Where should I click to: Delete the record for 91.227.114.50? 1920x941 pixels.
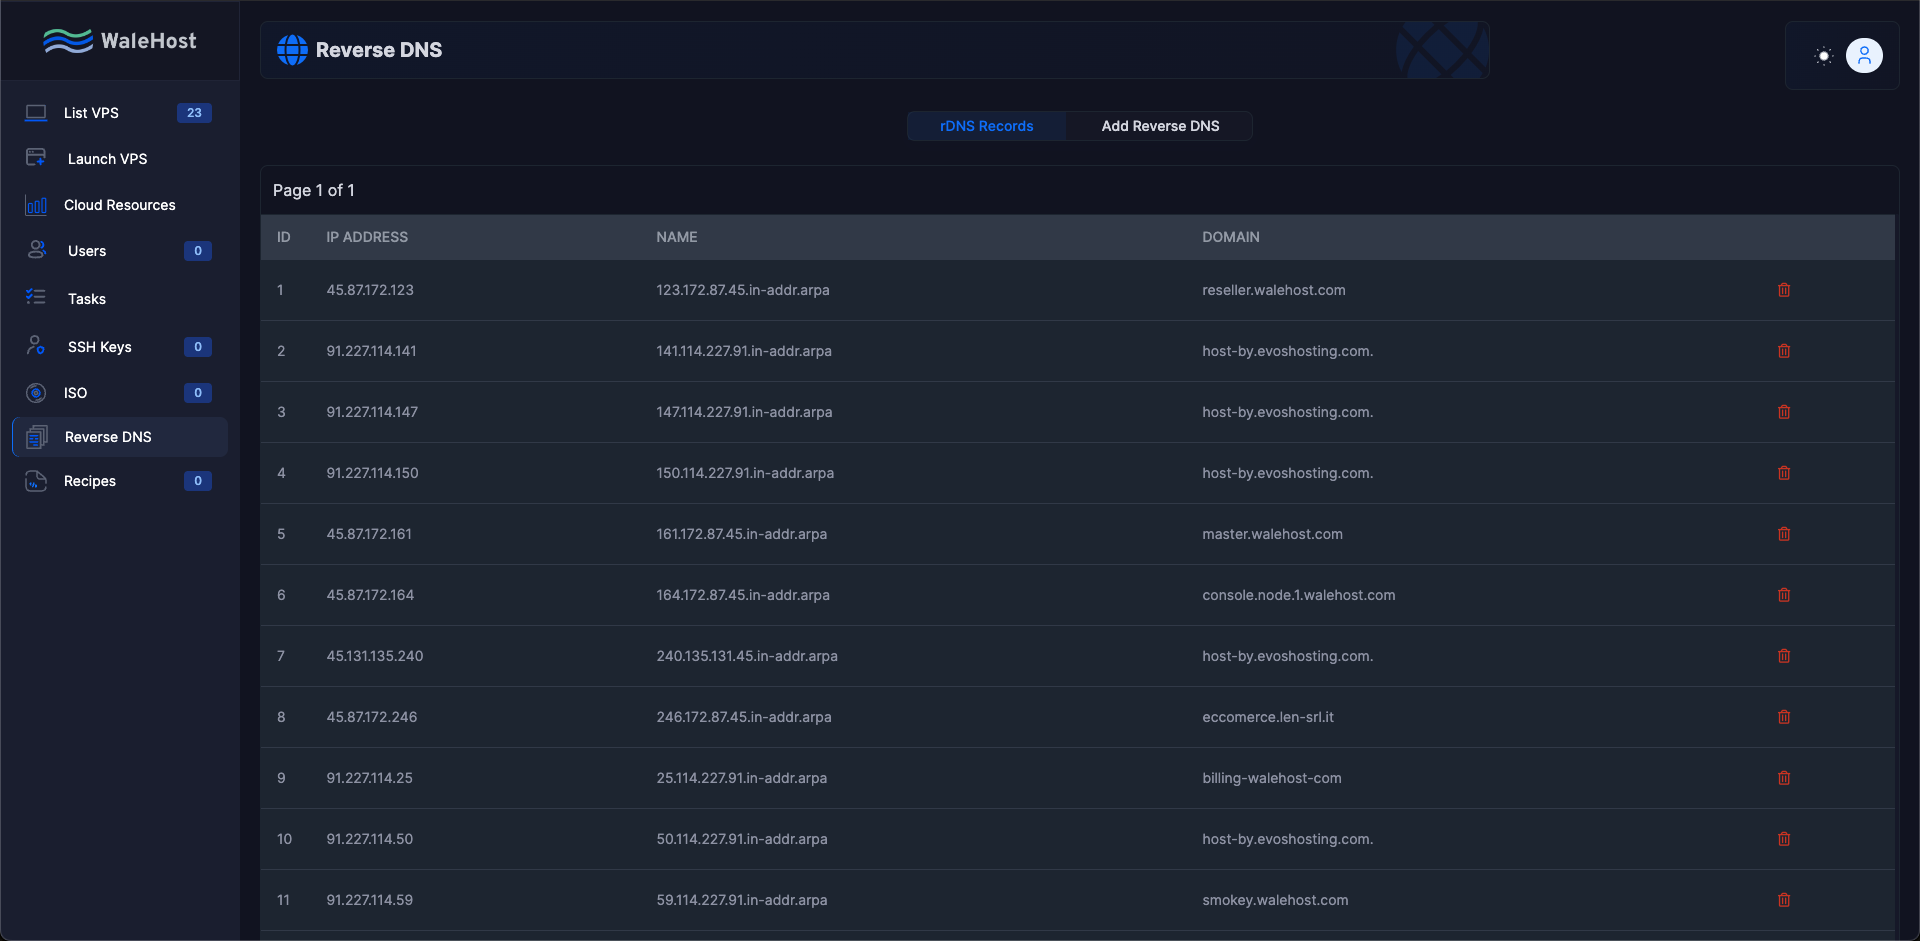pyautogui.click(x=1784, y=839)
